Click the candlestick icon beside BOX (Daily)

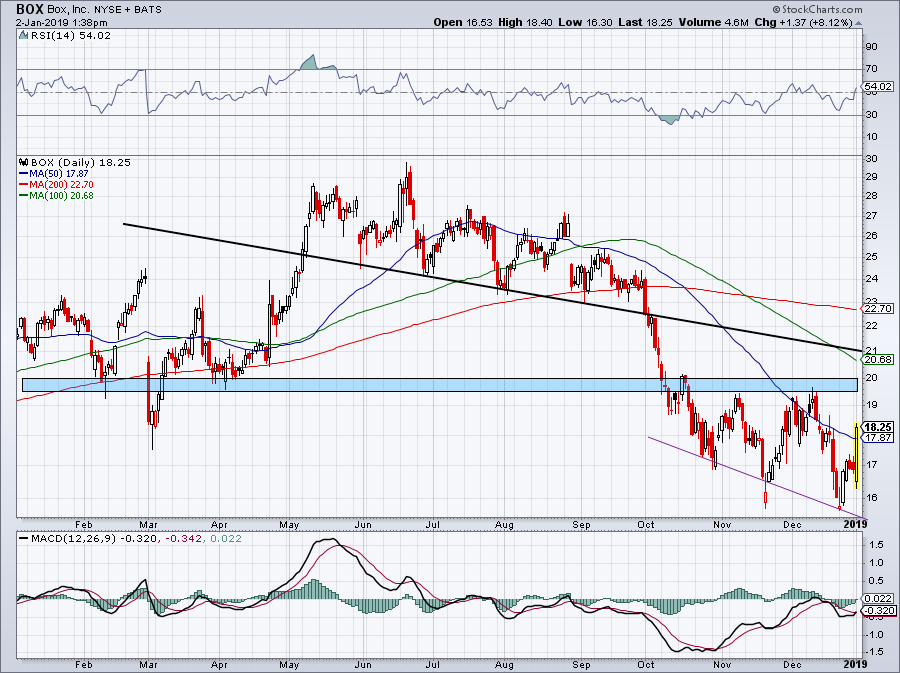point(24,162)
